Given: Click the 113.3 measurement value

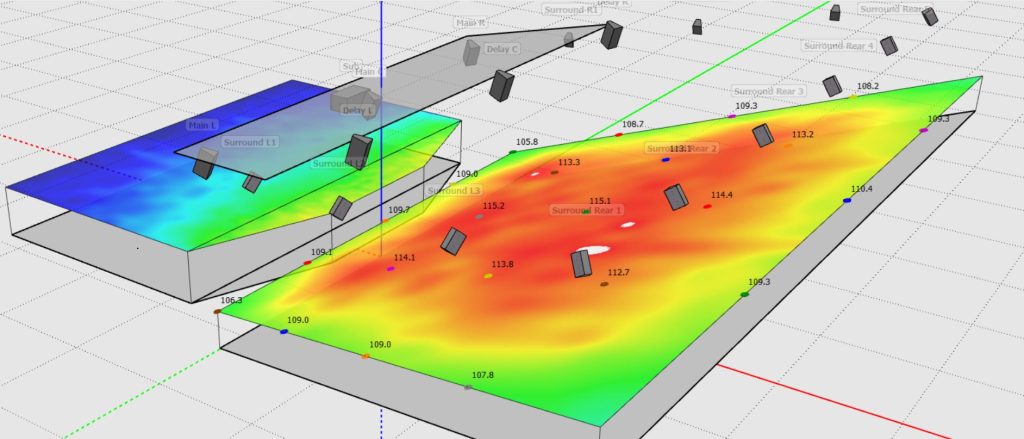Looking at the screenshot, I should click(569, 163).
